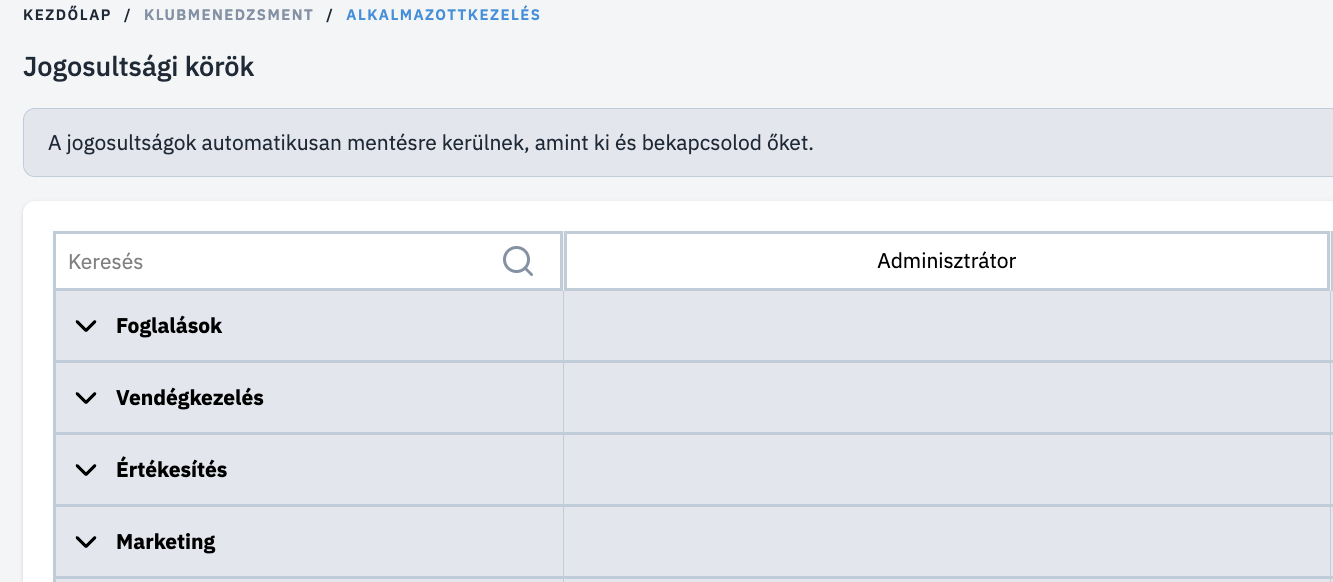
Task: Select the Alkalmazottkezelés breadcrumb item
Action: point(443,15)
